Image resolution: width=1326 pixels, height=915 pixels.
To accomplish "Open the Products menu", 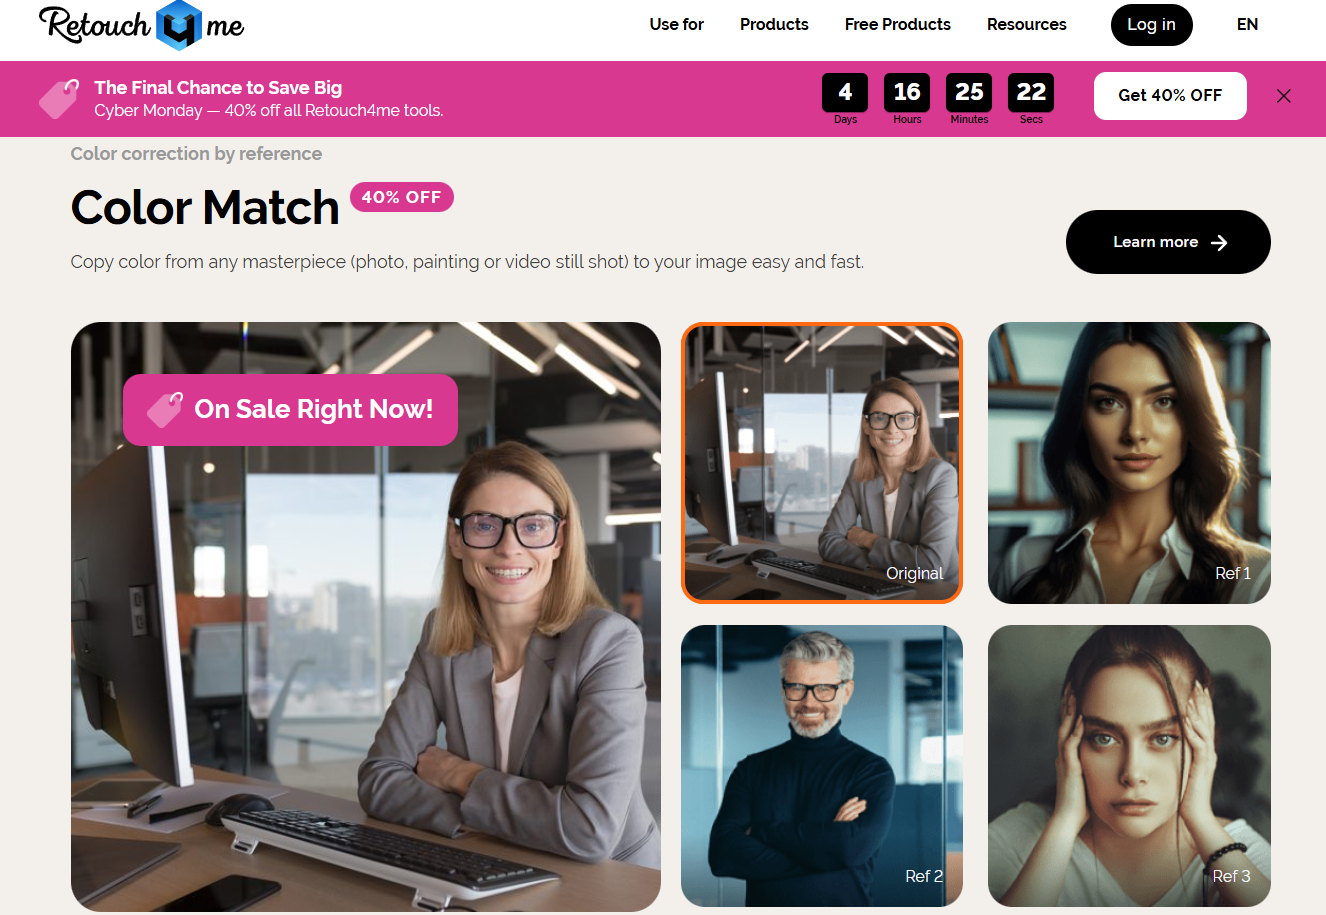I will point(774,24).
